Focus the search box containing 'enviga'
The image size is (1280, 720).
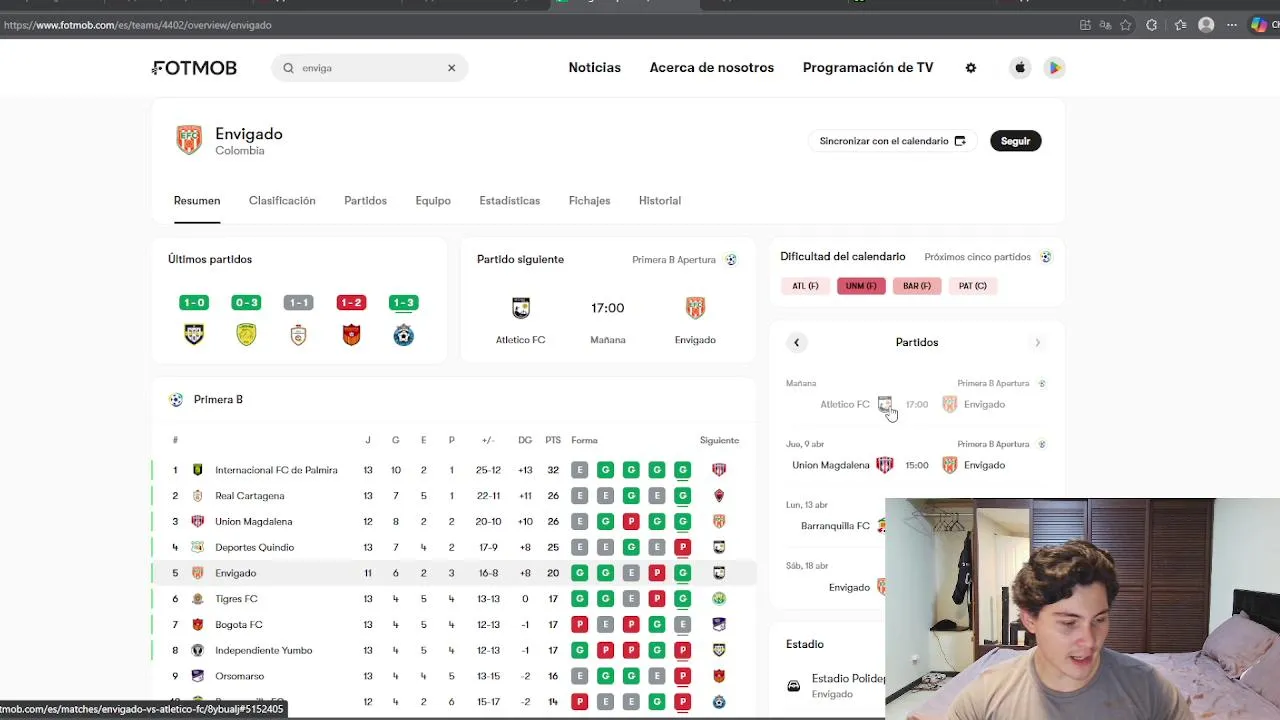tap(369, 68)
